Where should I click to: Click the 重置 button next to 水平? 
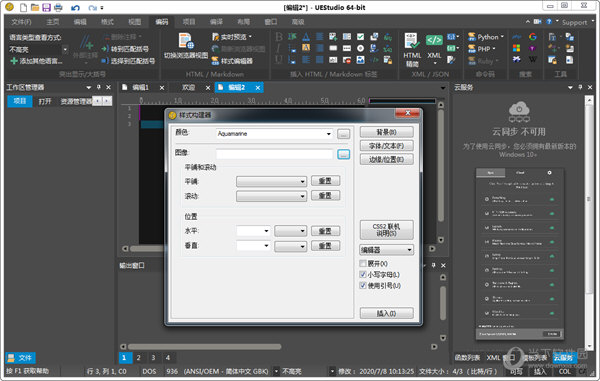[325, 231]
